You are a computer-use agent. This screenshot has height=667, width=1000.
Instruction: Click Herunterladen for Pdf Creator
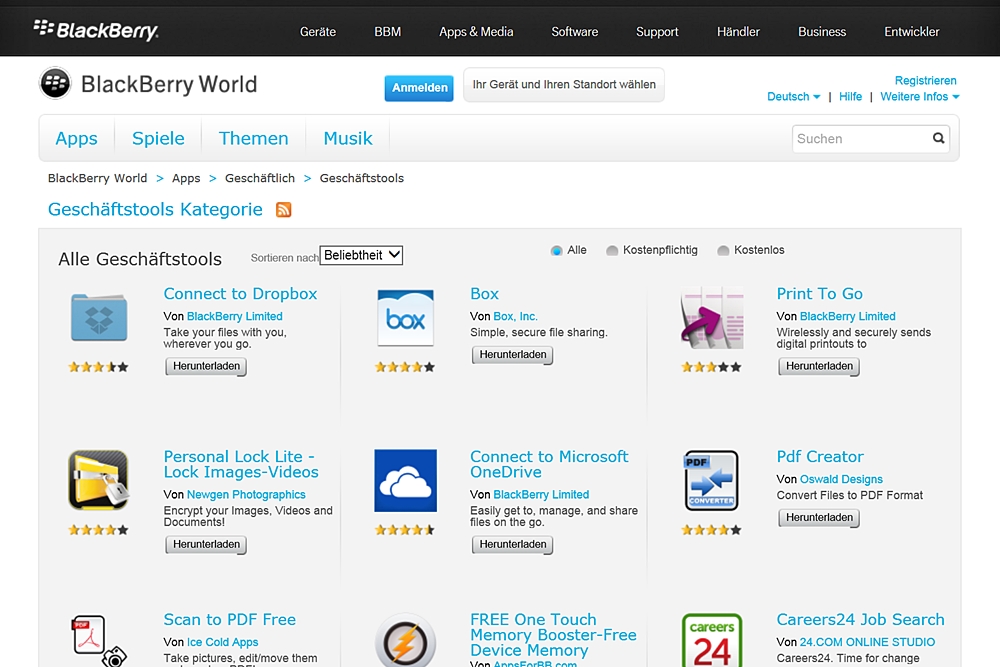pos(819,517)
